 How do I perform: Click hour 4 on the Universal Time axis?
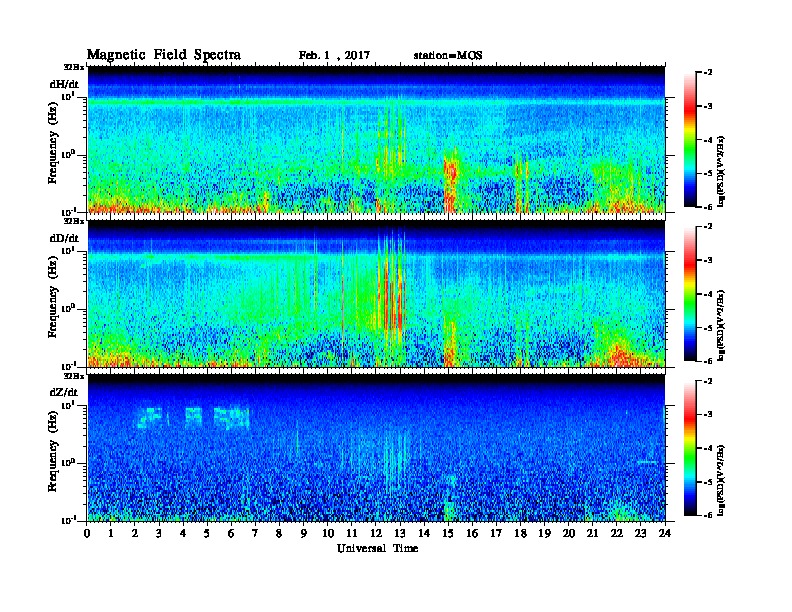pos(183,533)
